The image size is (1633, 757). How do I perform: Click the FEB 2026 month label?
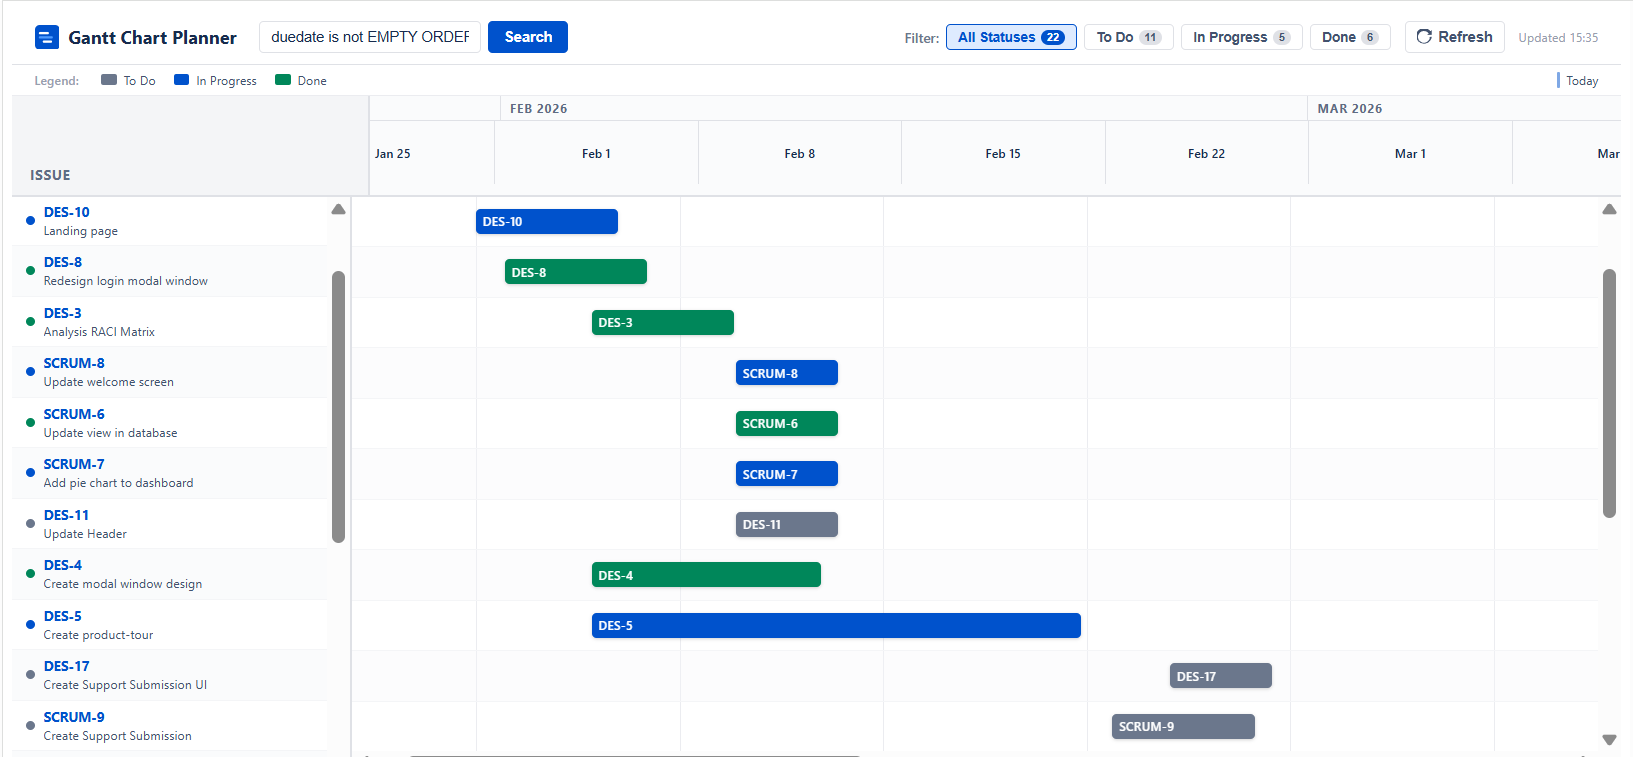point(538,108)
